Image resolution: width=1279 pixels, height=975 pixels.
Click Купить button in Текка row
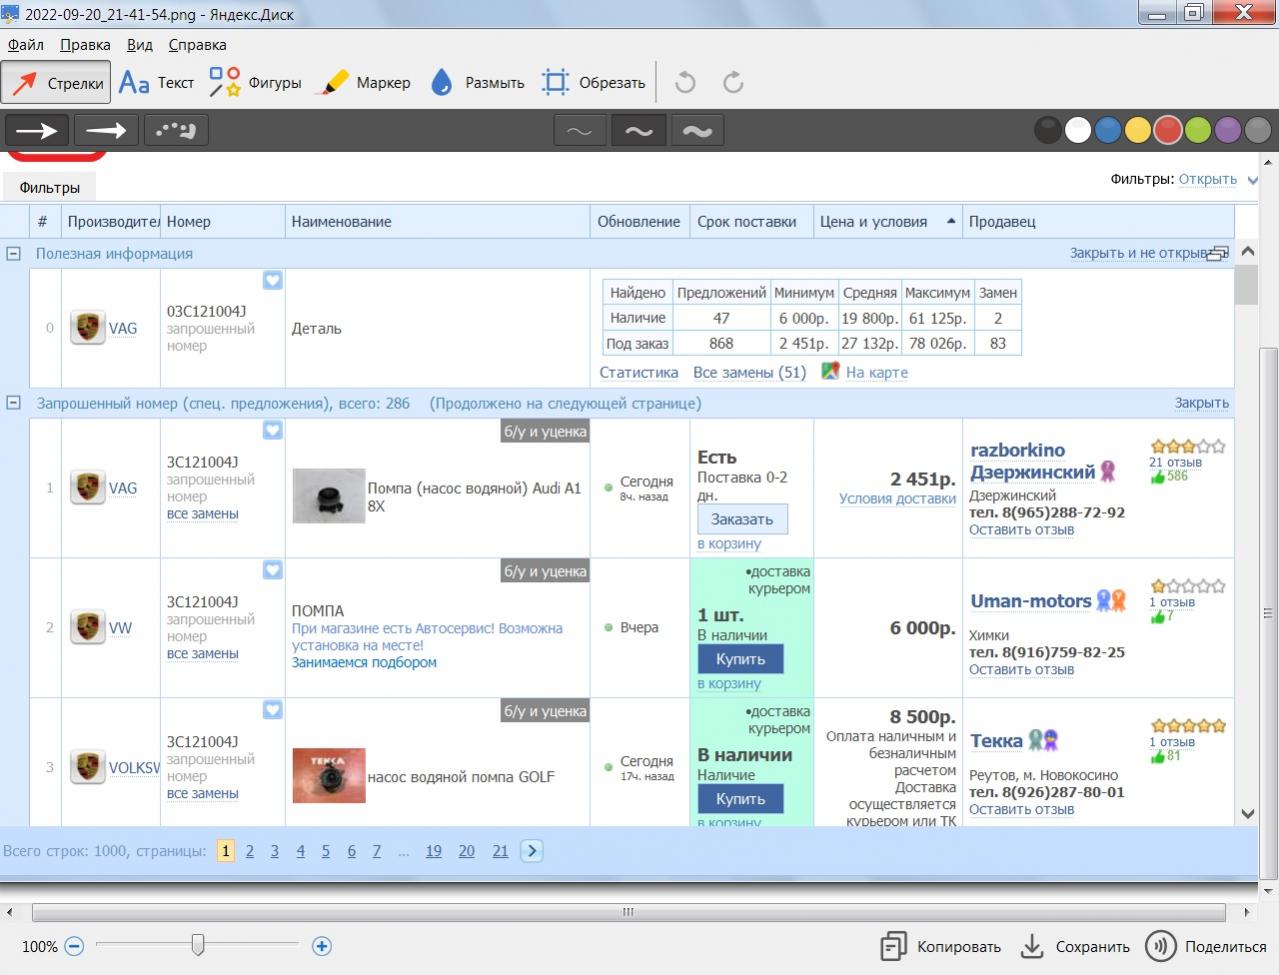click(x=741, y=799)
